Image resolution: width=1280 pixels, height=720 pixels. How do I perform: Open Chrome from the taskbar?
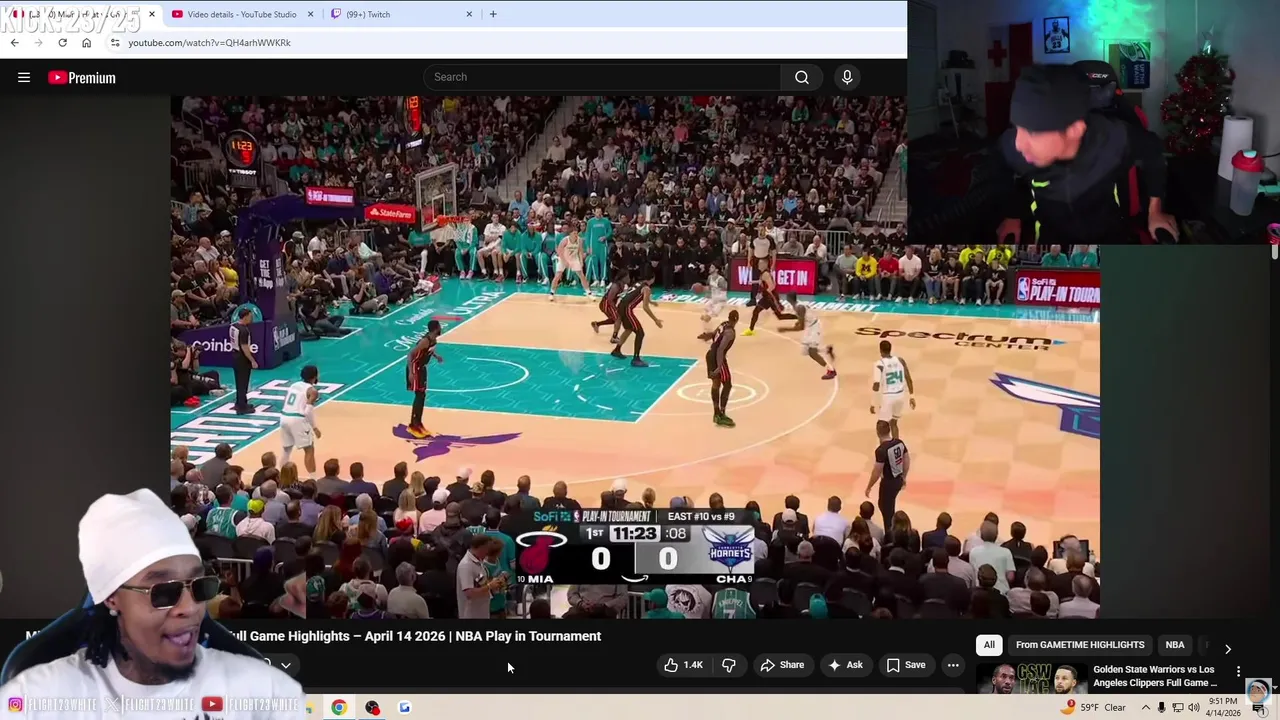(339, 707)
